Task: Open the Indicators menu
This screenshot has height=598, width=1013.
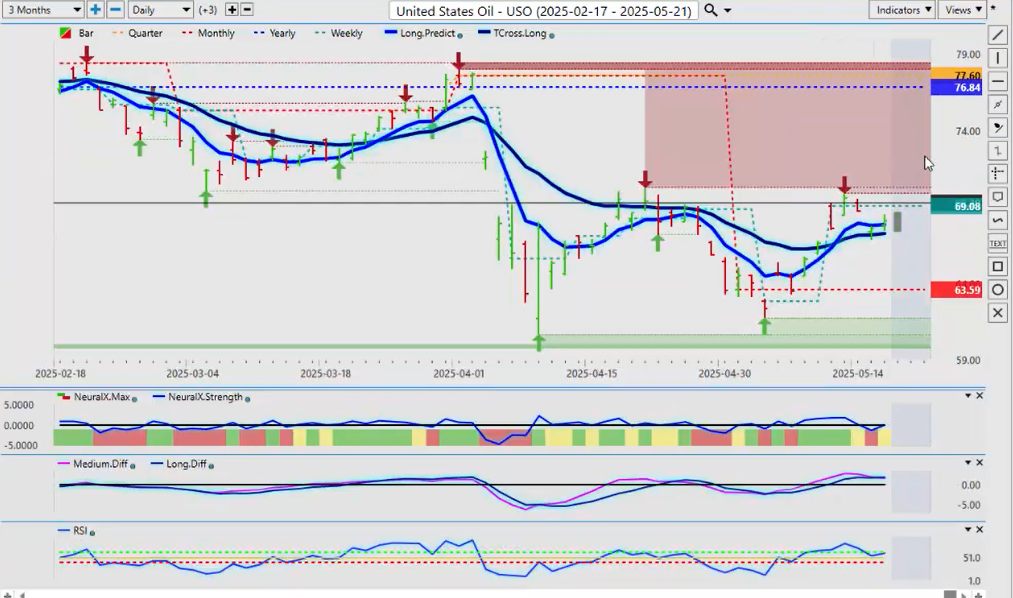Action: pyautogui.click(x=901, y=10)
